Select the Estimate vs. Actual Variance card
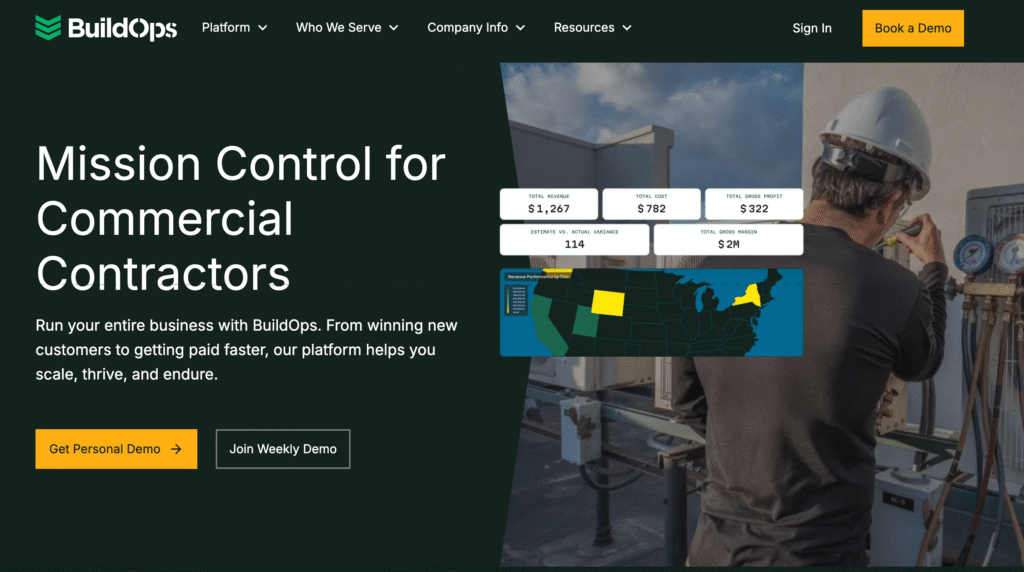Screen dimensions: 1024x572 [574, 239]
